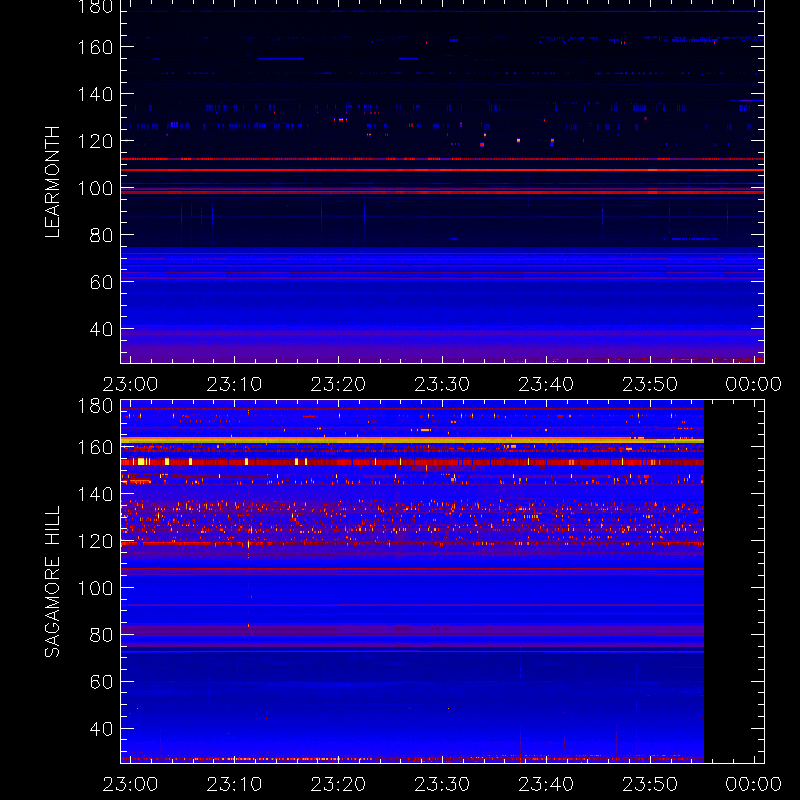Screen dimensions: 800x800
Task: Click 23:00 time label under Sagamore Hill plot
Action: tap(131, 784)
